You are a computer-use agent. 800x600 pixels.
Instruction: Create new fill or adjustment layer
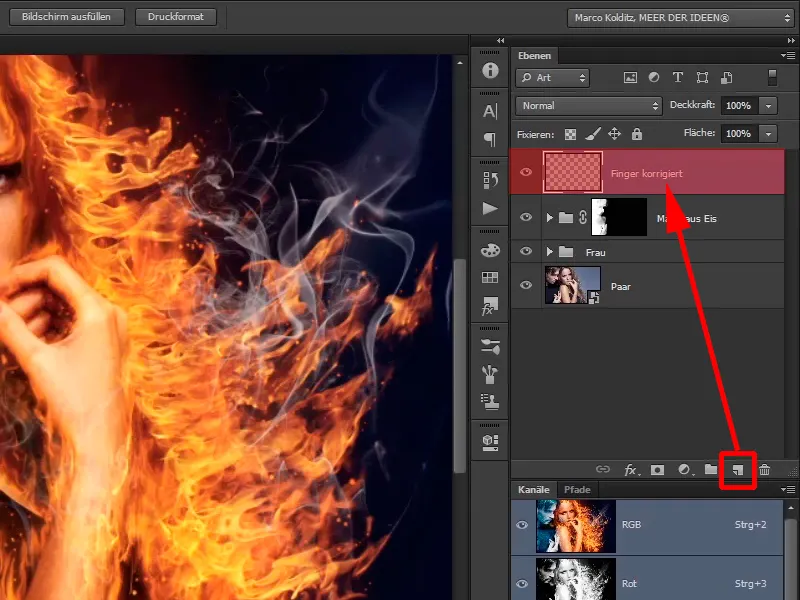pos(685,470)
